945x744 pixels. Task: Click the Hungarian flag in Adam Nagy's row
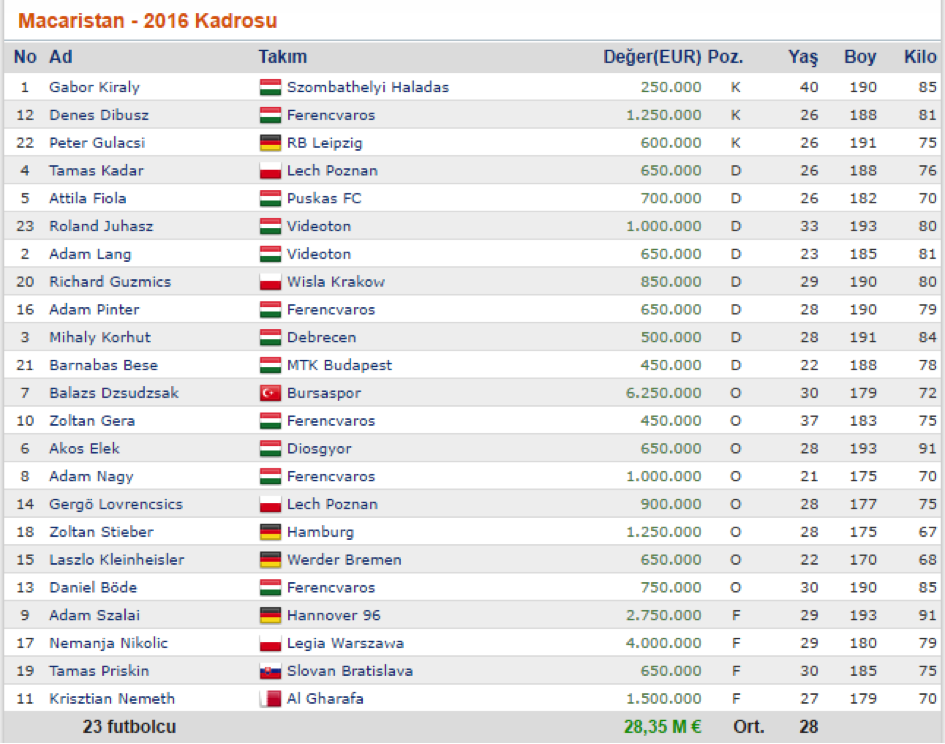click(270, 476)
